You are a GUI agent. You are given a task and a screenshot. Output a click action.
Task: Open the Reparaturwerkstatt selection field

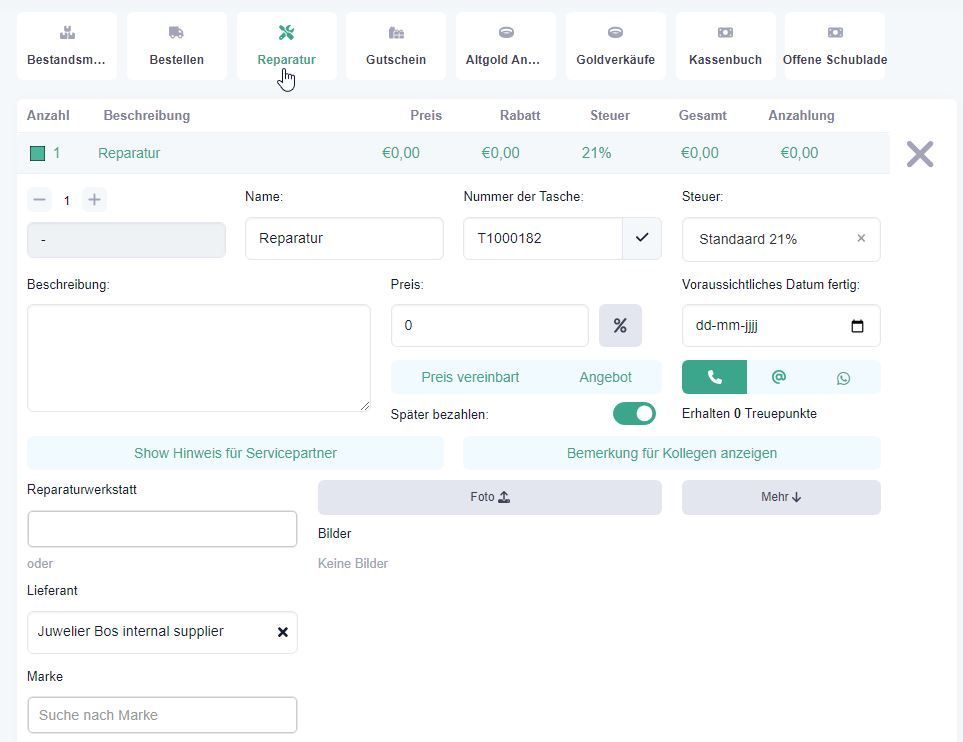click(x=162, y=529)
